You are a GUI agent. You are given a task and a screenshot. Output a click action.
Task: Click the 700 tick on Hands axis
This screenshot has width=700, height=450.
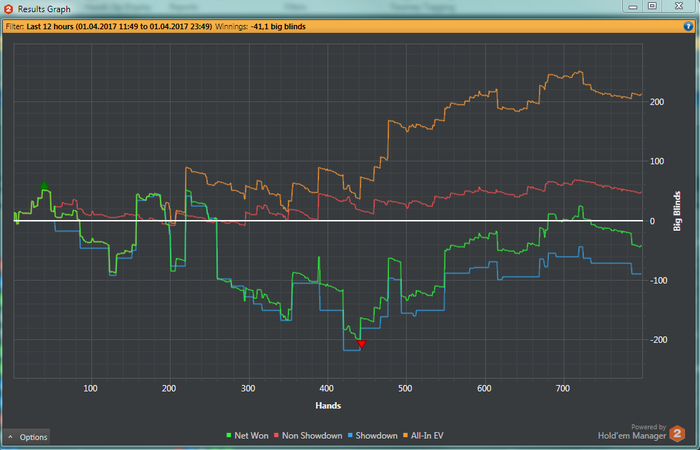[x=563, y=388]
